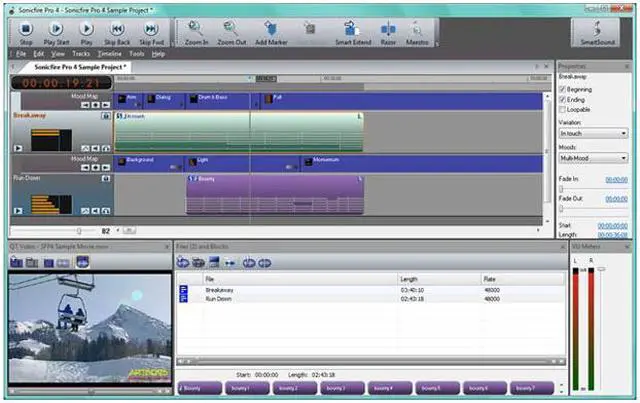Select the Razor tool
Image resolution: width=640 pixels, height=403 pixels.
(x=389, y=29)
